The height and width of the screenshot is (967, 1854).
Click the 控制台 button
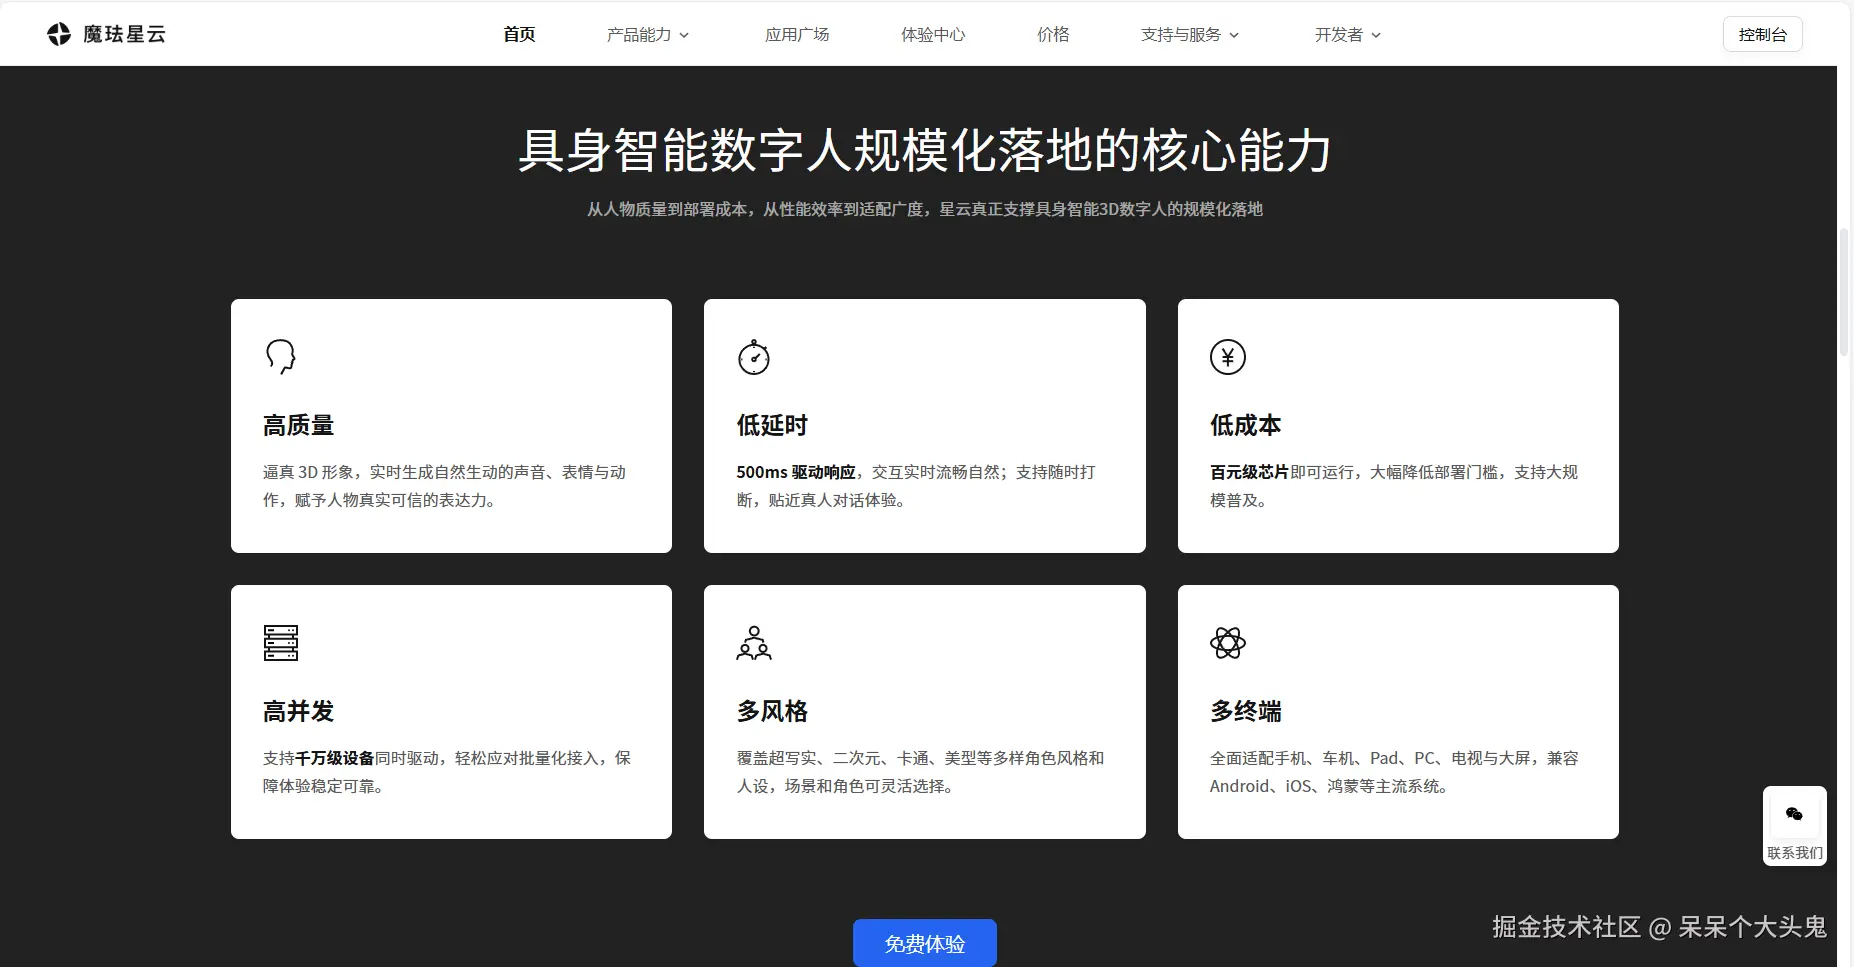1763,33
